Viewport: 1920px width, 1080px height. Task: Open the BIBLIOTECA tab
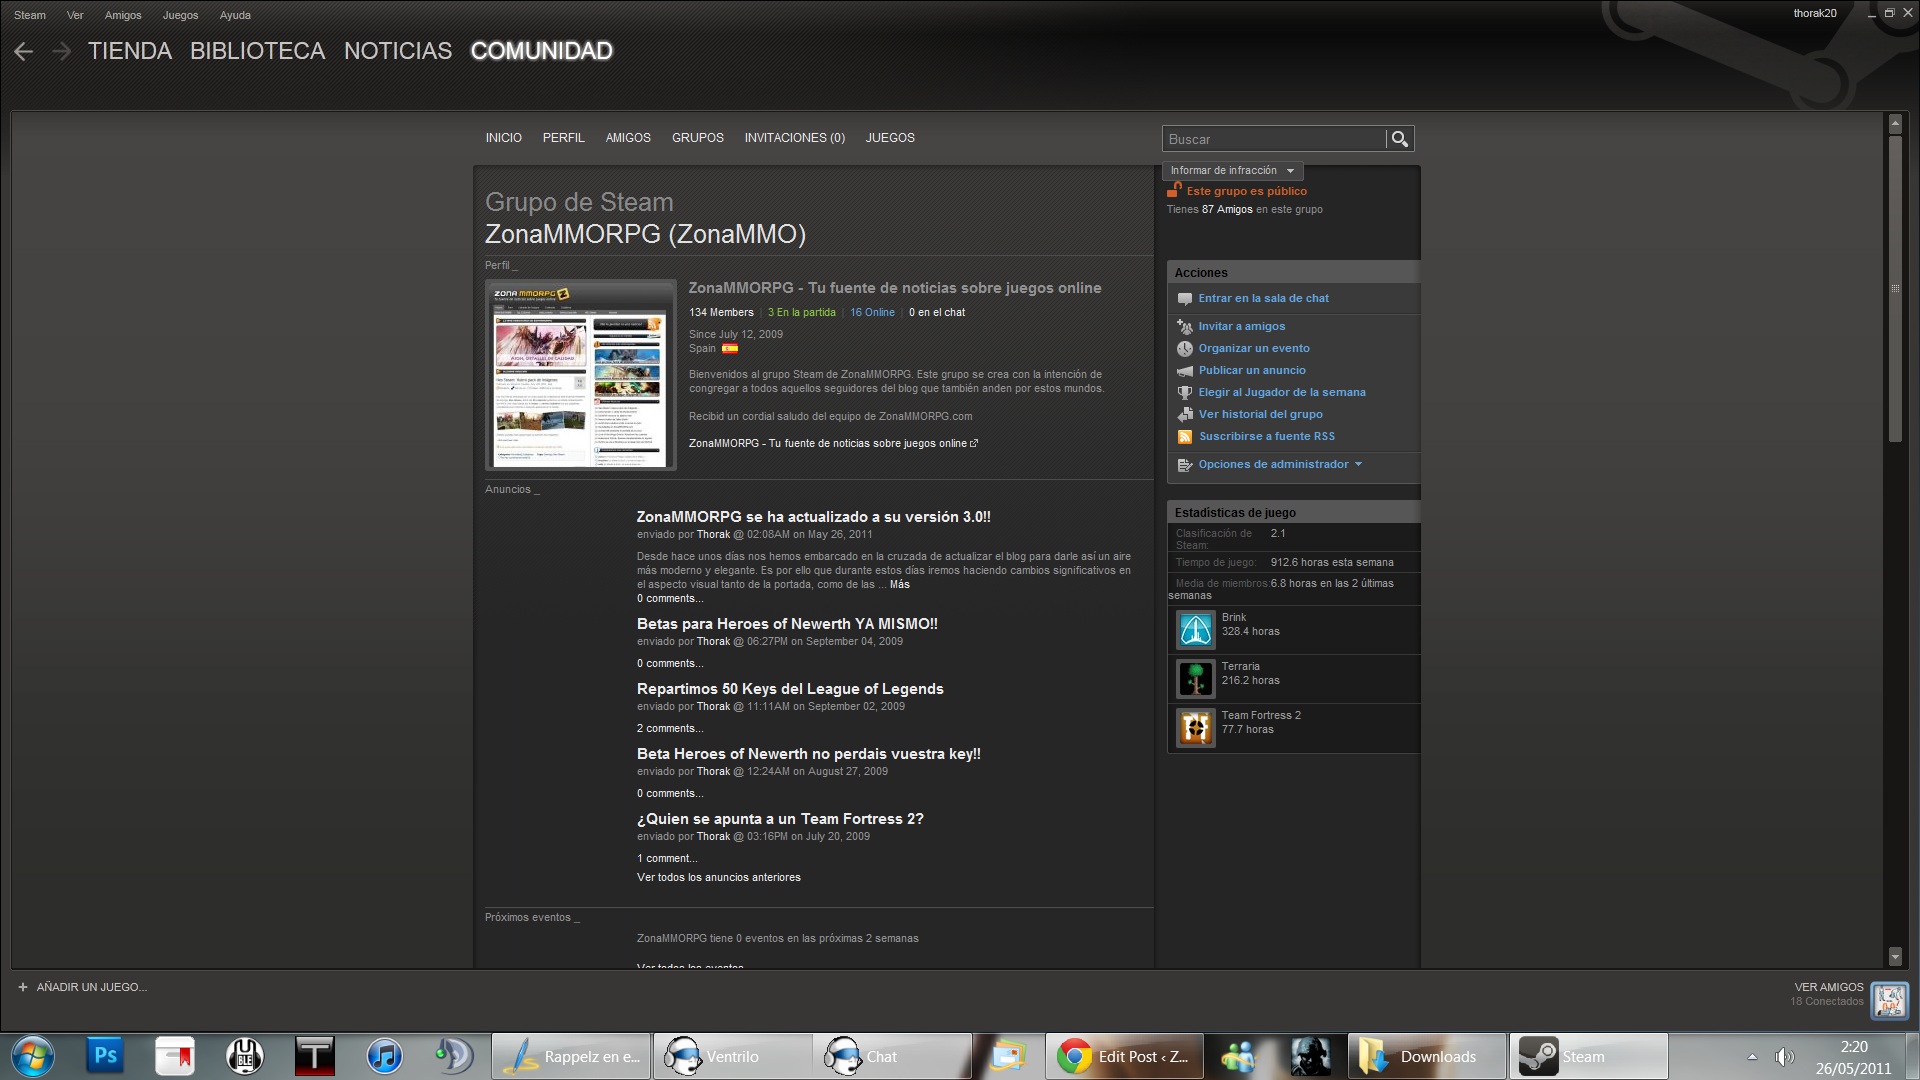[x=257, y=51]
